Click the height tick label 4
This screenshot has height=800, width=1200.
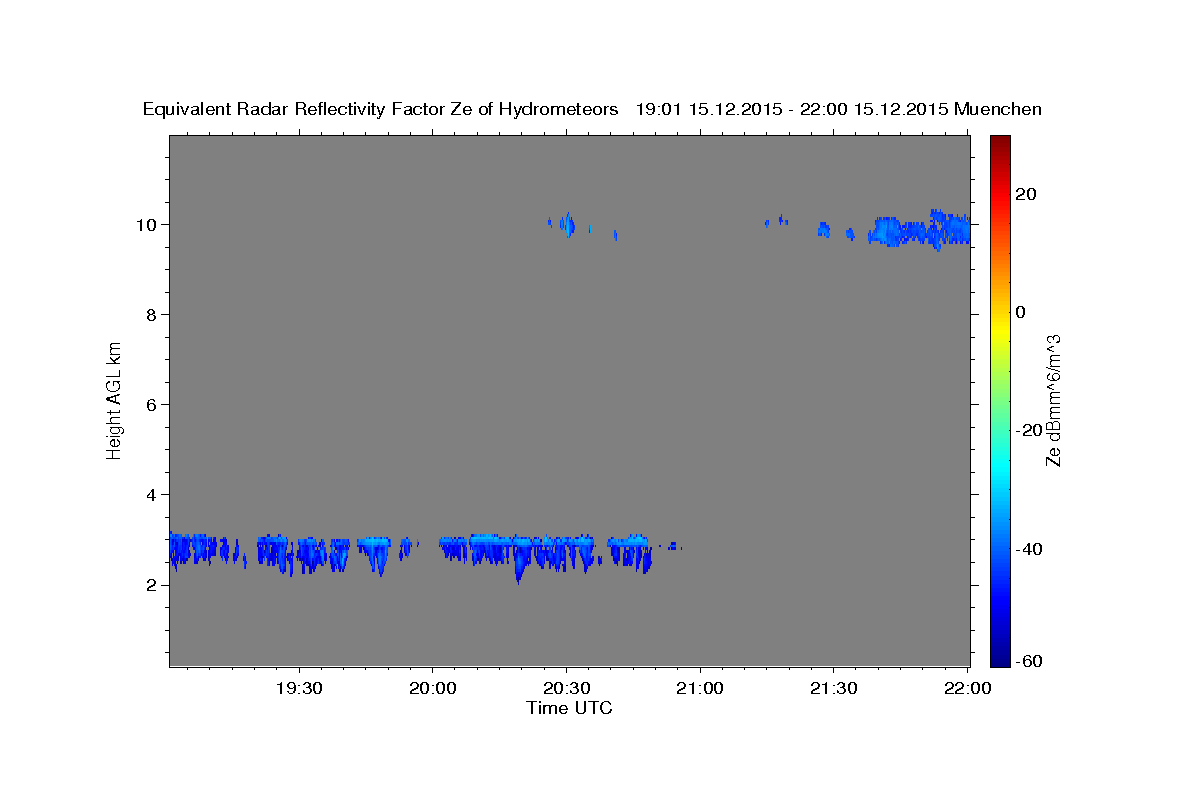point(149,495)
